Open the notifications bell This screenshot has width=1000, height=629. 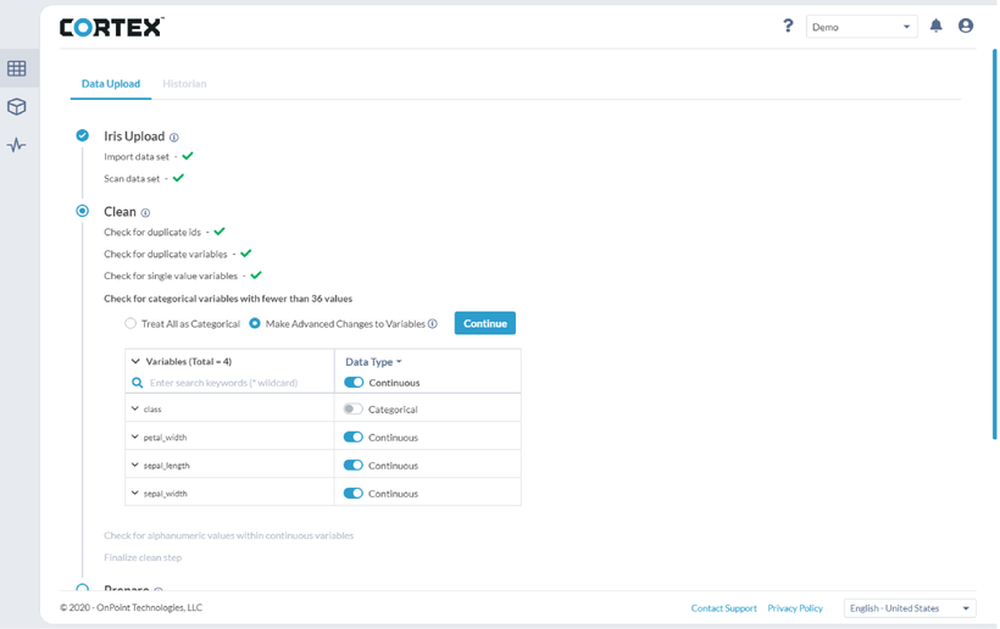936,26
